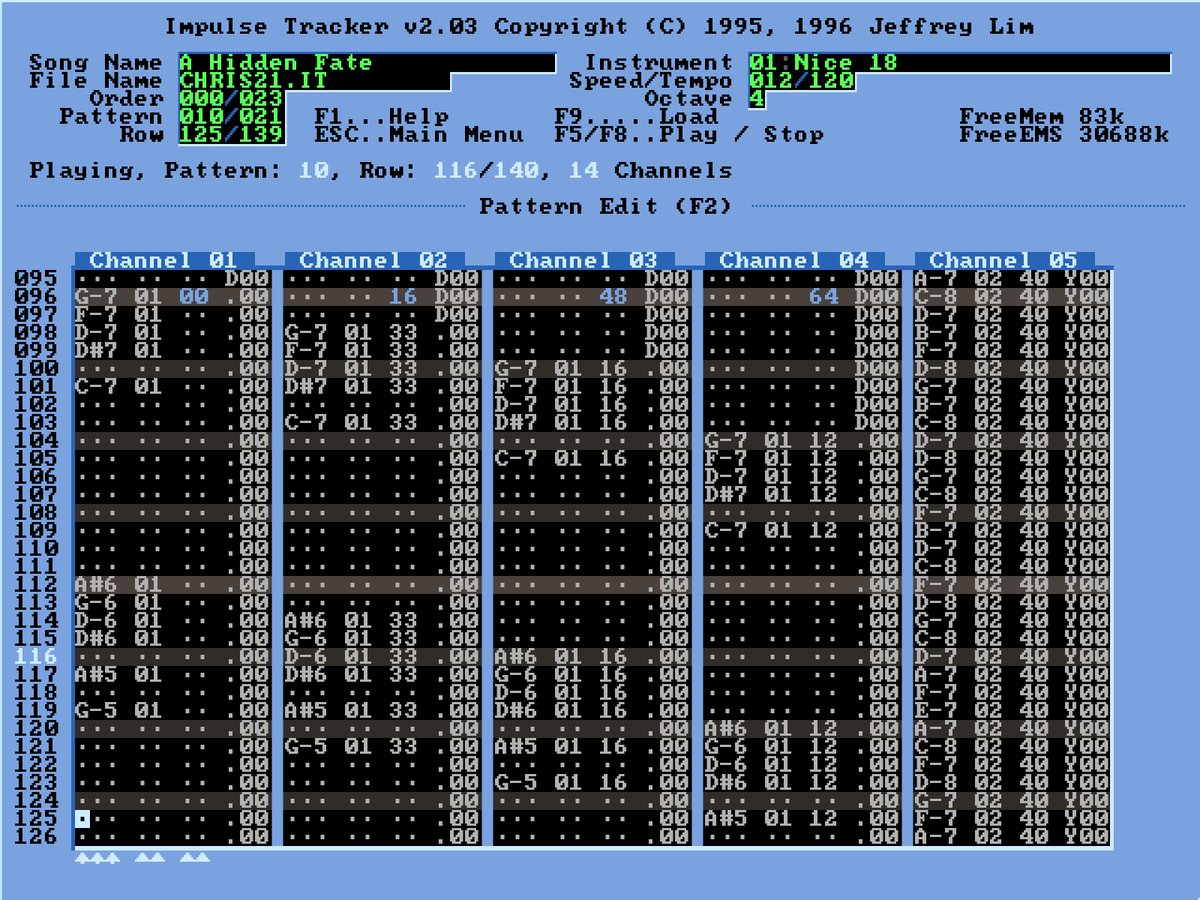Select the Pattern value 010/021

[x=231, y=117]
